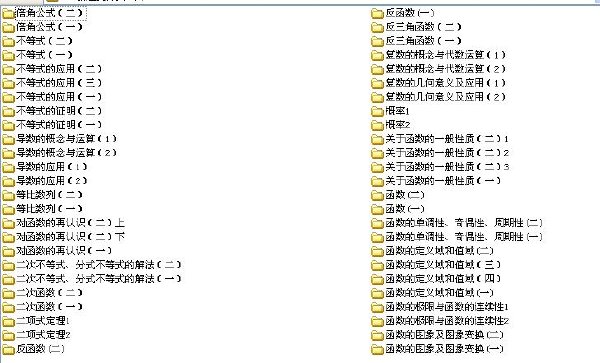Select the 复数的概念与代数运算（2） folder name
Screen dimensions: 600x363
pyautogui.click(x=446, y=69)
